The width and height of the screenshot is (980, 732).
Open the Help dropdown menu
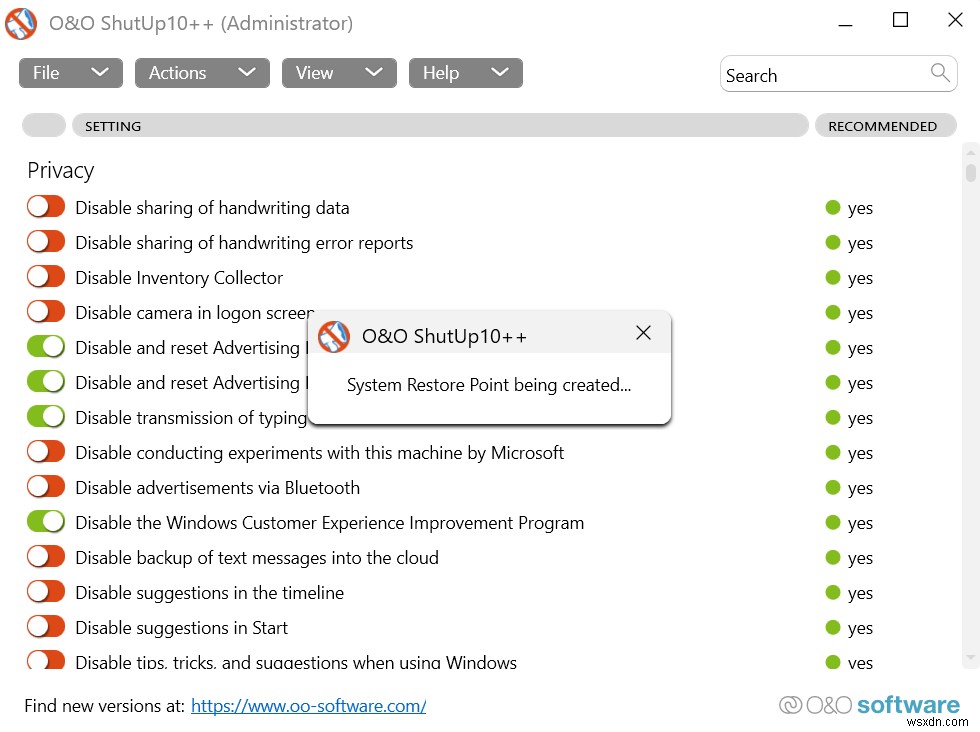coord(466,73)
